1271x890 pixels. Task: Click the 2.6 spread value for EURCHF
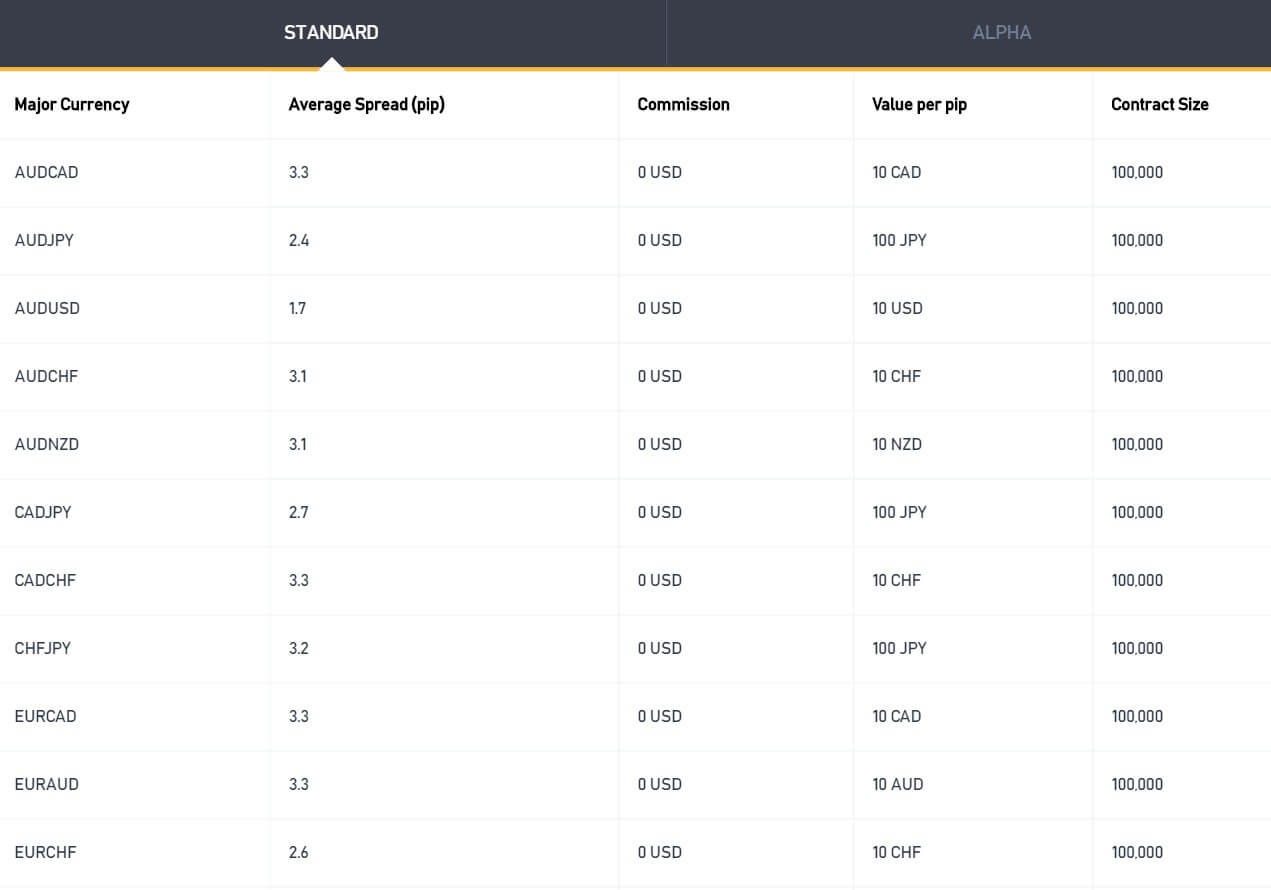[x=298, y=852]
